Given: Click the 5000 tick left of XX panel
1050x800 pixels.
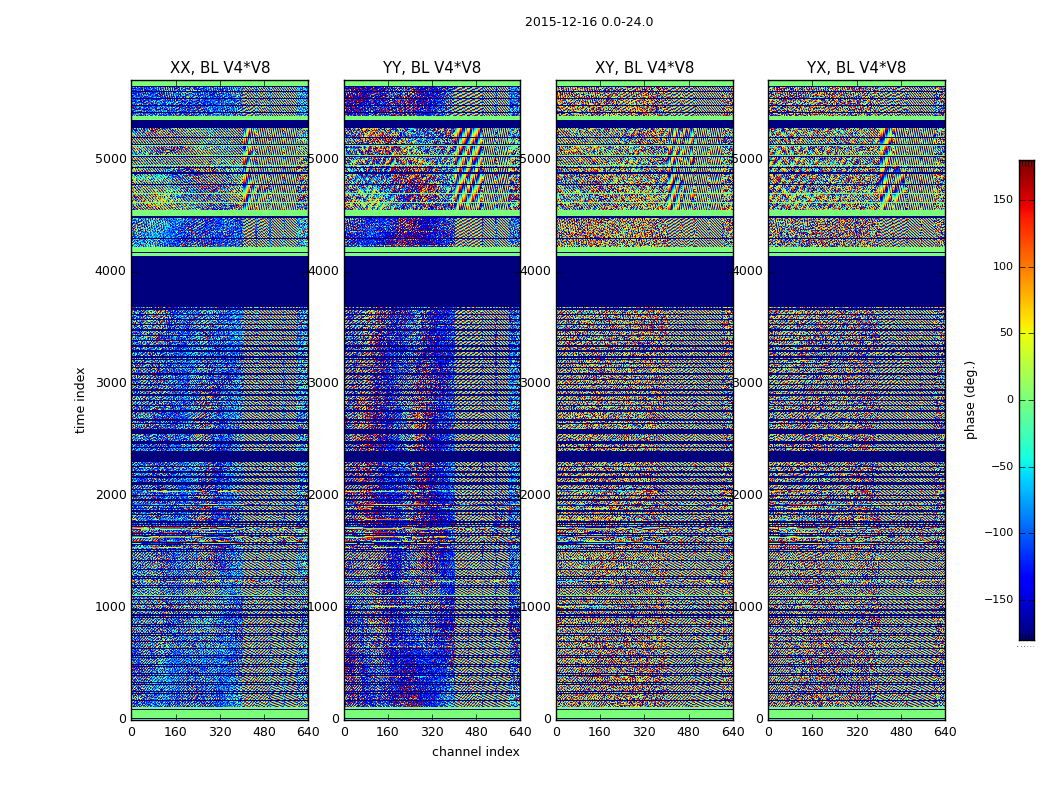Looking at the screenshot, I should pos(110,158).
